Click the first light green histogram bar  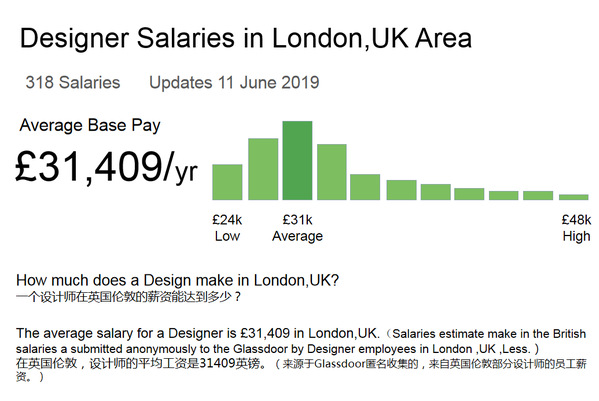tap(227, 182)
